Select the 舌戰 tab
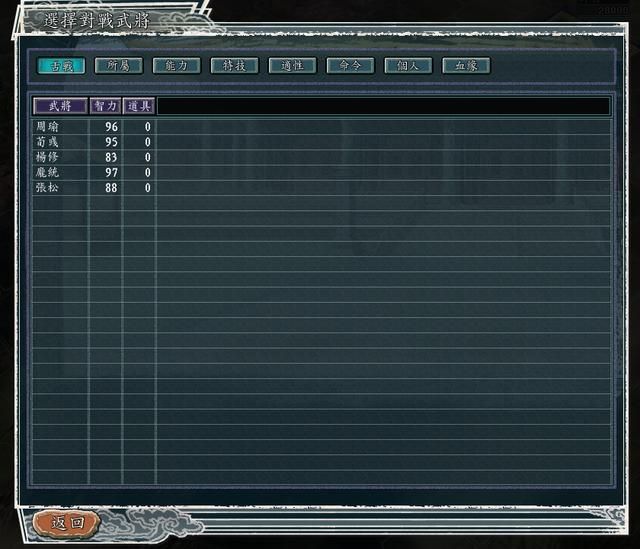Viewport: 640px width, 549px height. (x=61, y=66)
